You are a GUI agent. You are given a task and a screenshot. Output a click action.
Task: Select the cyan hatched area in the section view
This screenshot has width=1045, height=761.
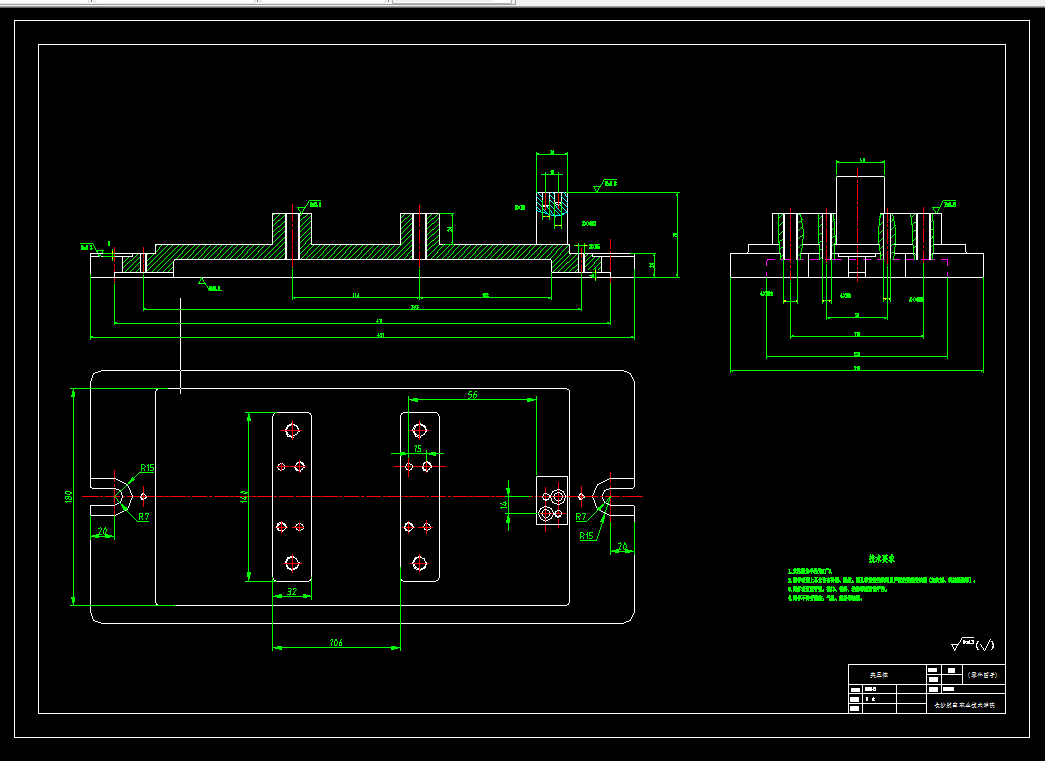tap(552, 203)
